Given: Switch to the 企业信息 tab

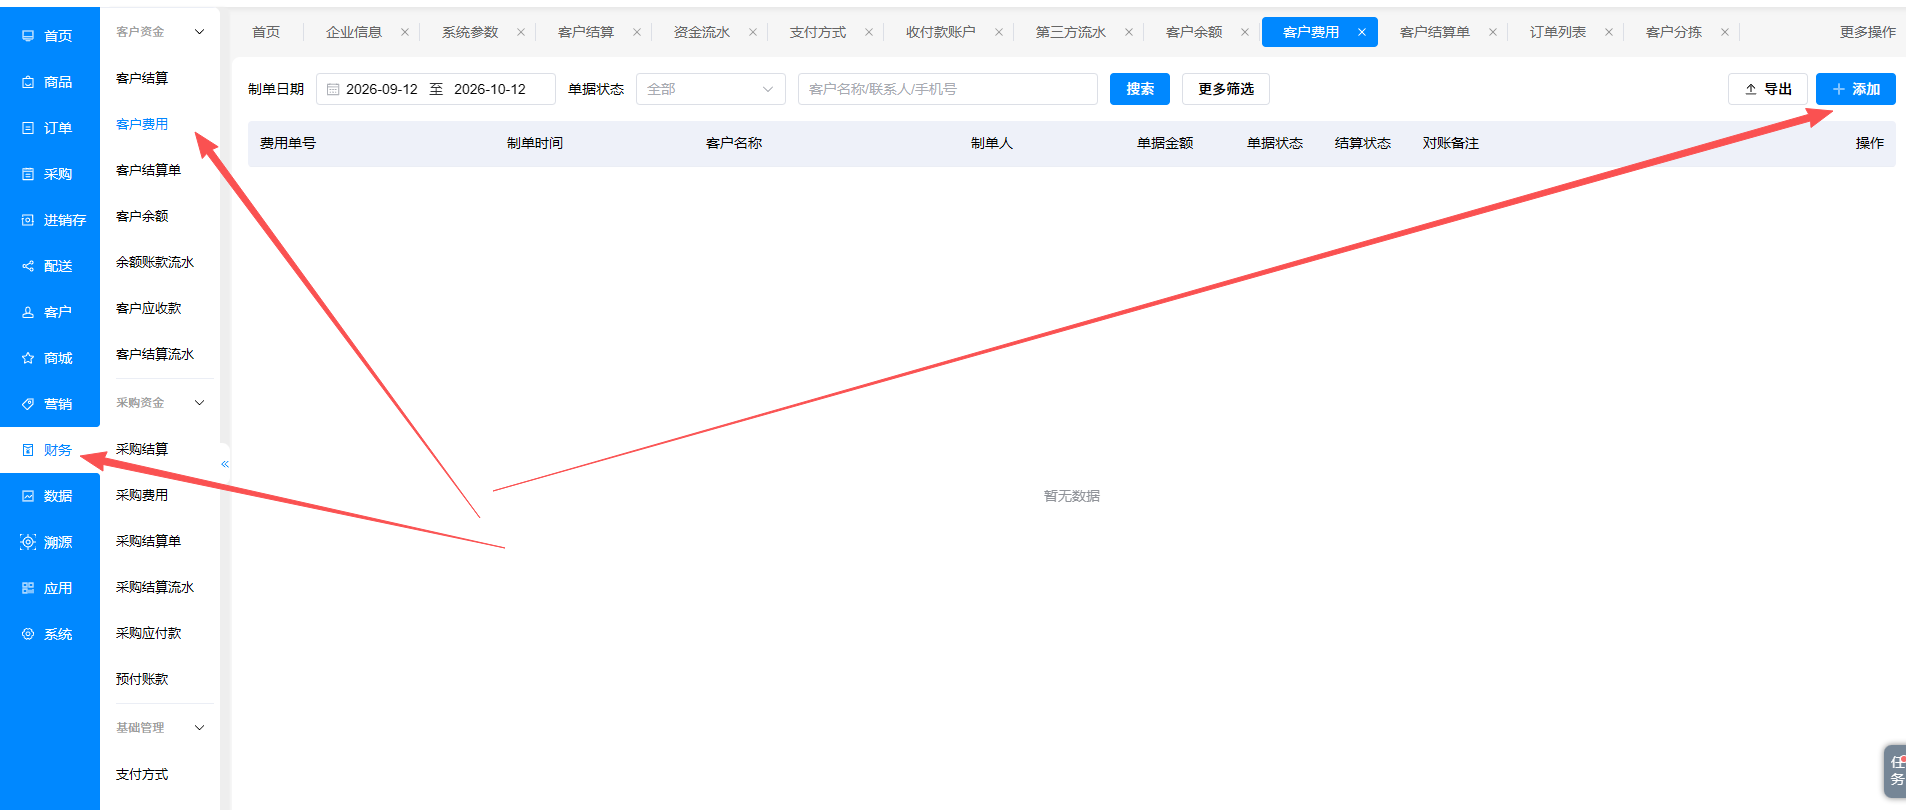Looking at the screenshot, I should pyautogui.click(x=354, y=32).
